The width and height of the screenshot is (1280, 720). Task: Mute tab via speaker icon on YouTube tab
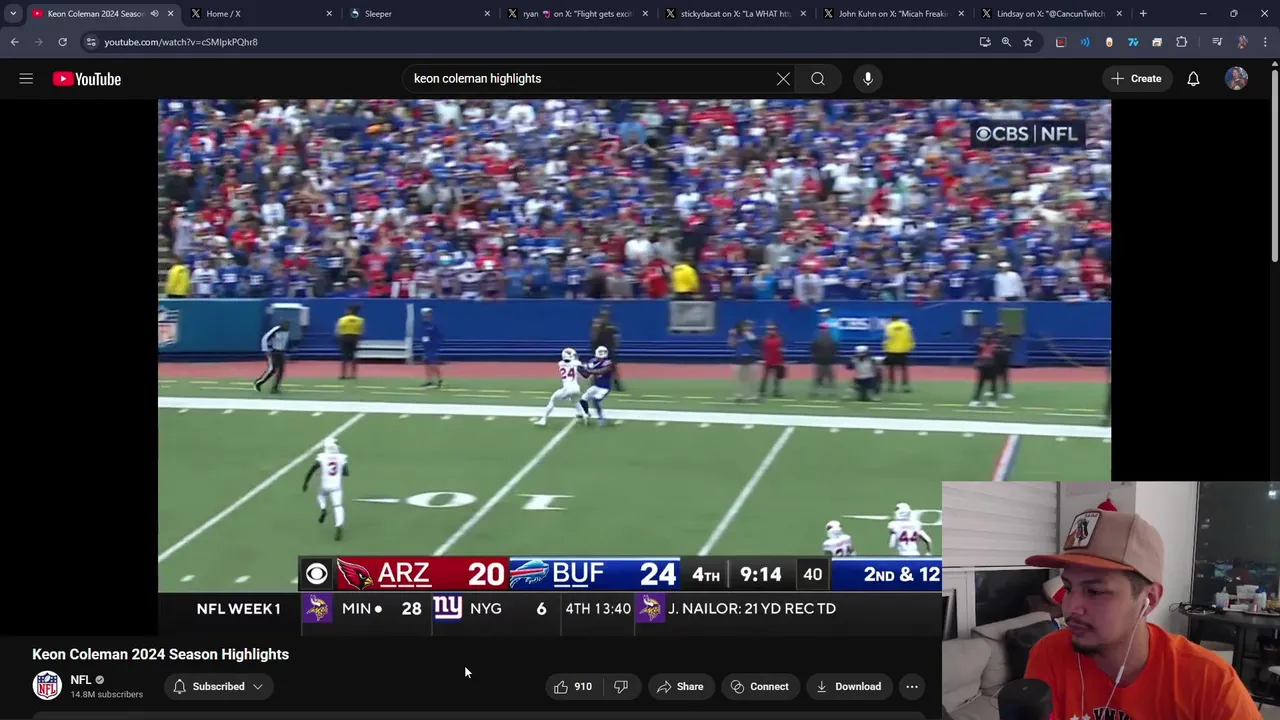[154, 14]
